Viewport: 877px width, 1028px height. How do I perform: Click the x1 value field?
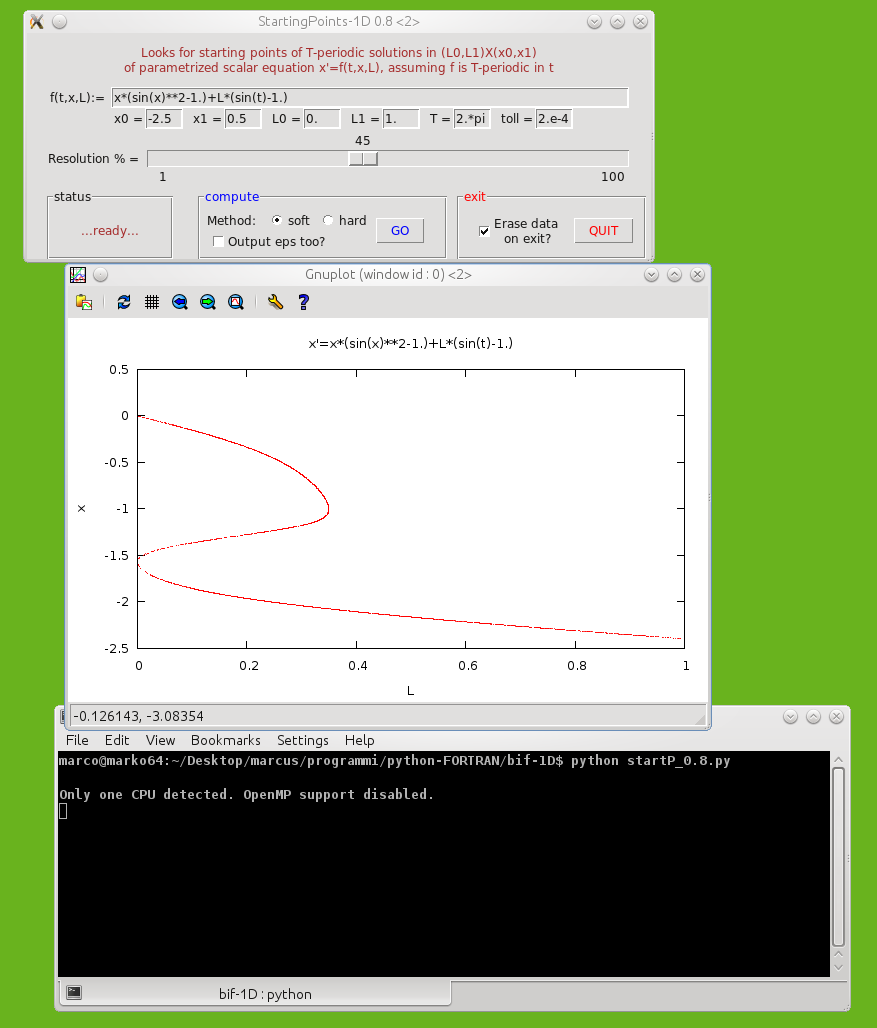243,119
